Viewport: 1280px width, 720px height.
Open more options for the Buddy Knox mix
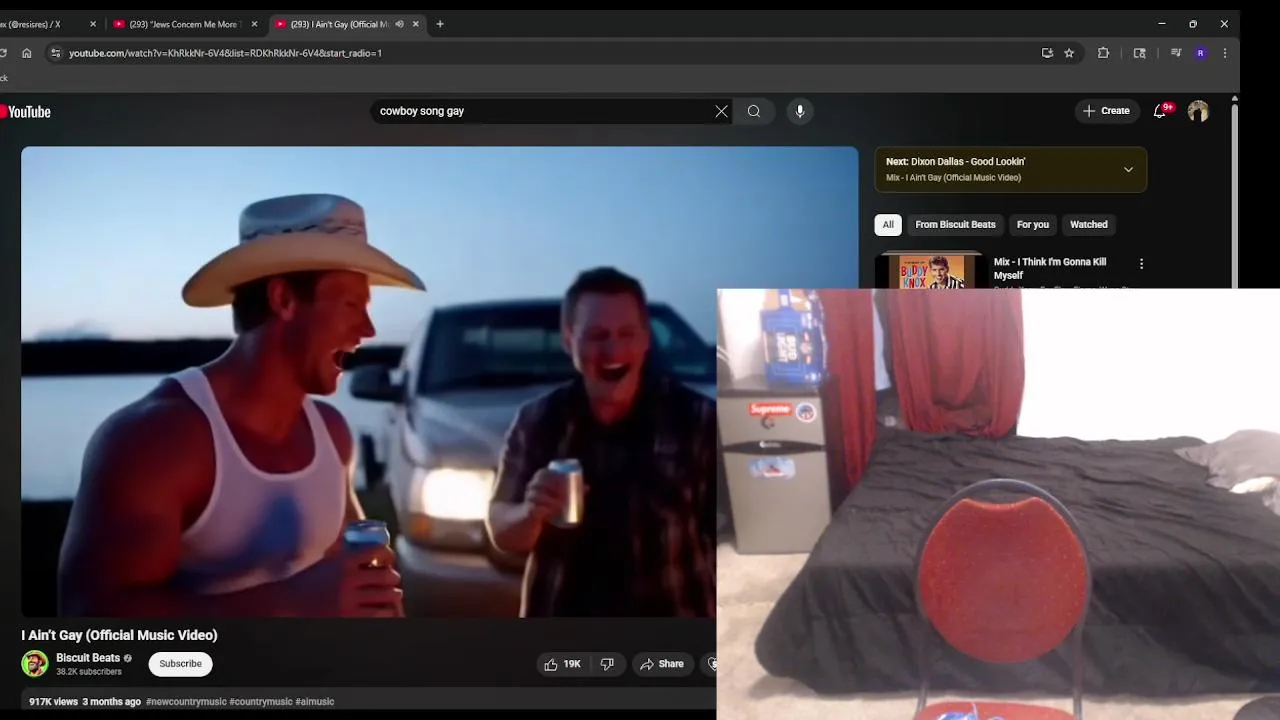(1141, 264)
